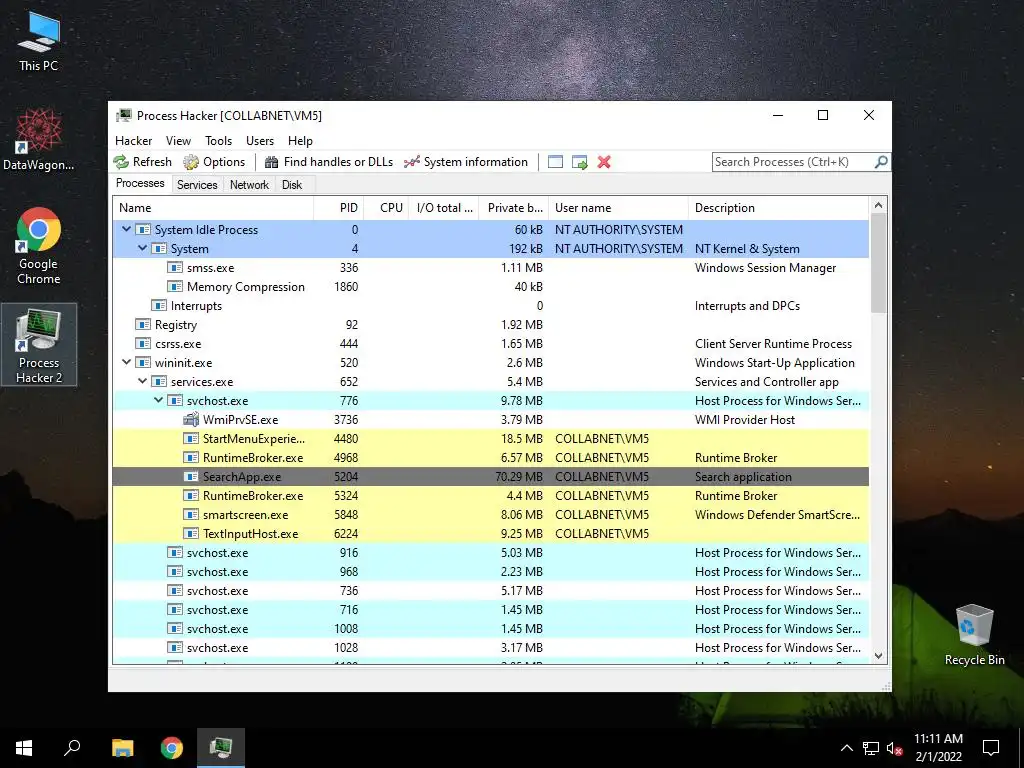Open Find handles or DLLs
Screen dimensions: 1024x768
(x=328, y=162)
